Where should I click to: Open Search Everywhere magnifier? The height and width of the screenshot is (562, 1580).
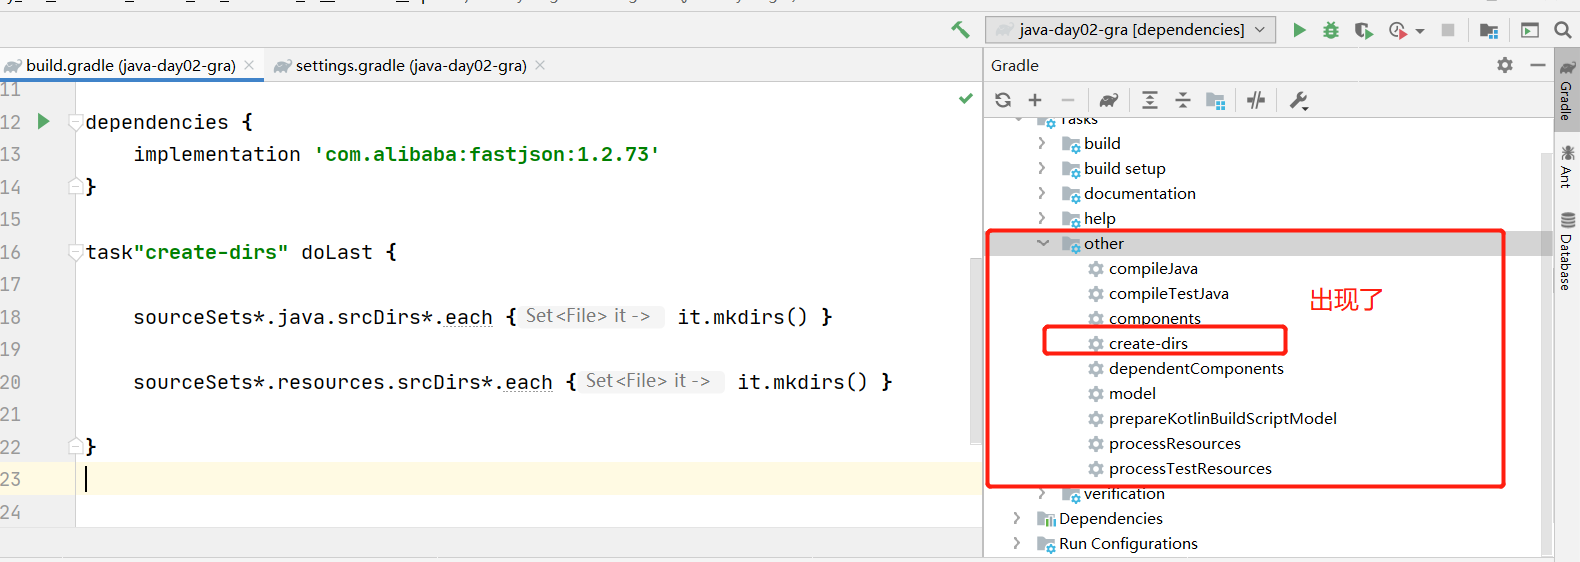coord(1563,30)
